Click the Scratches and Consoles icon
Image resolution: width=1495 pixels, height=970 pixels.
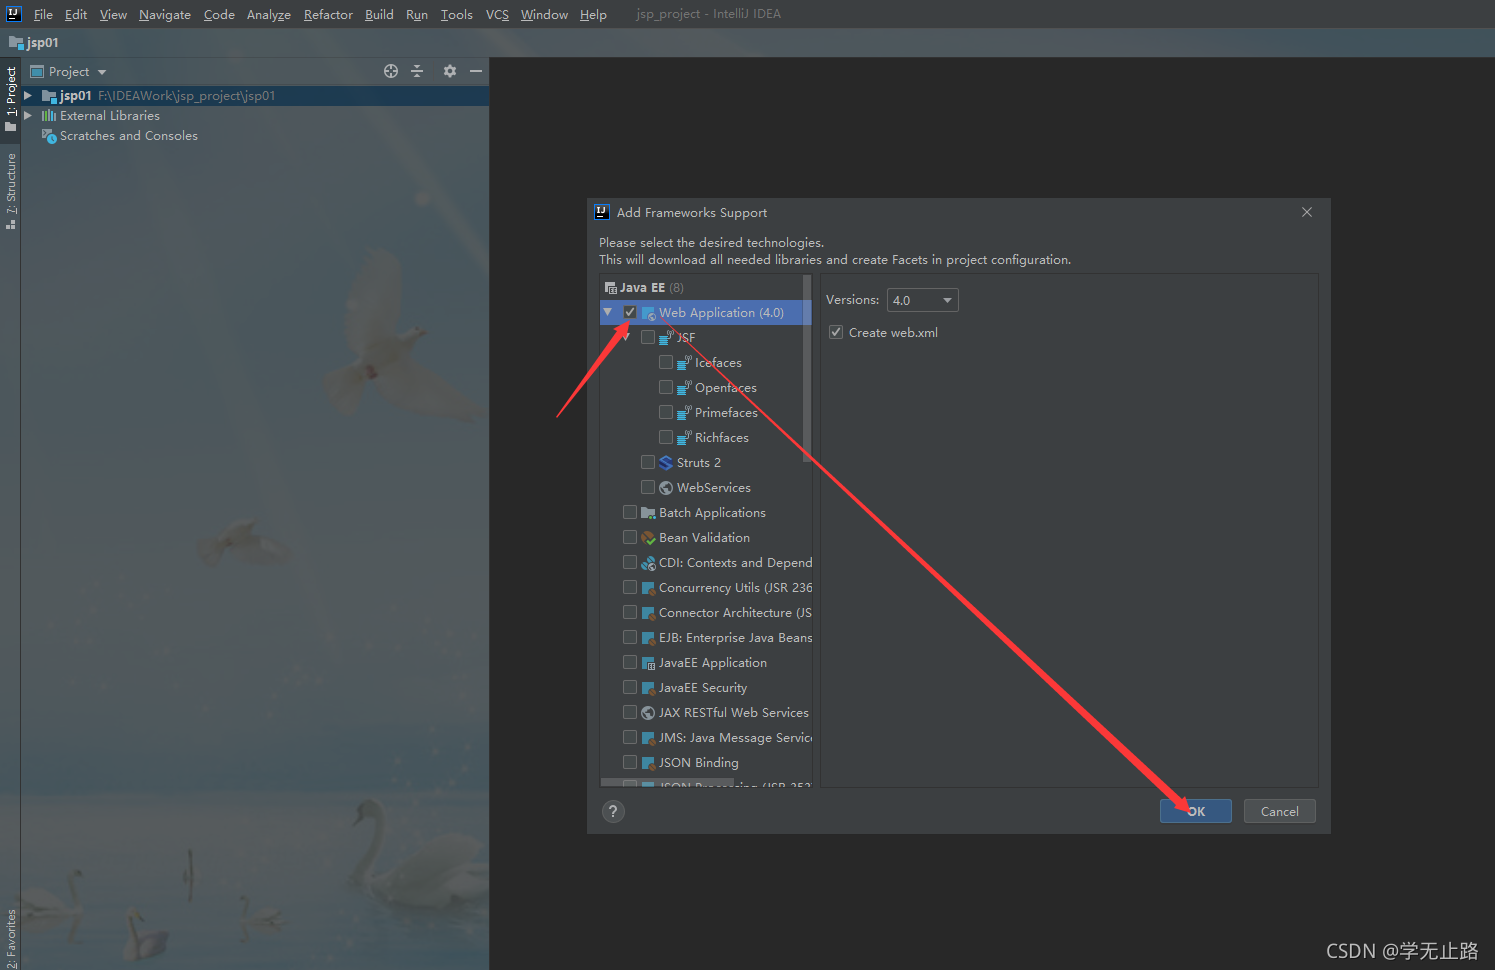pyautogui.click(x=49, y=136)
